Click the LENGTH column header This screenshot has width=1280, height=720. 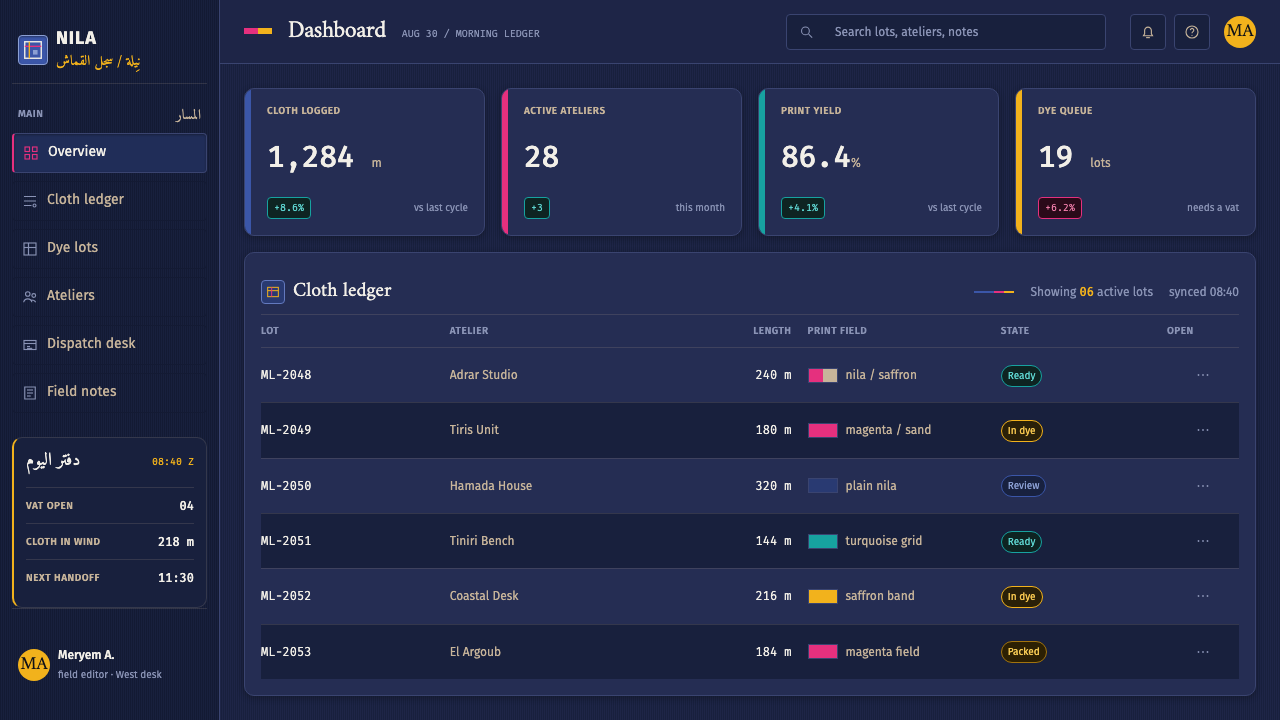pyautogui.click(x=772, y=331)
